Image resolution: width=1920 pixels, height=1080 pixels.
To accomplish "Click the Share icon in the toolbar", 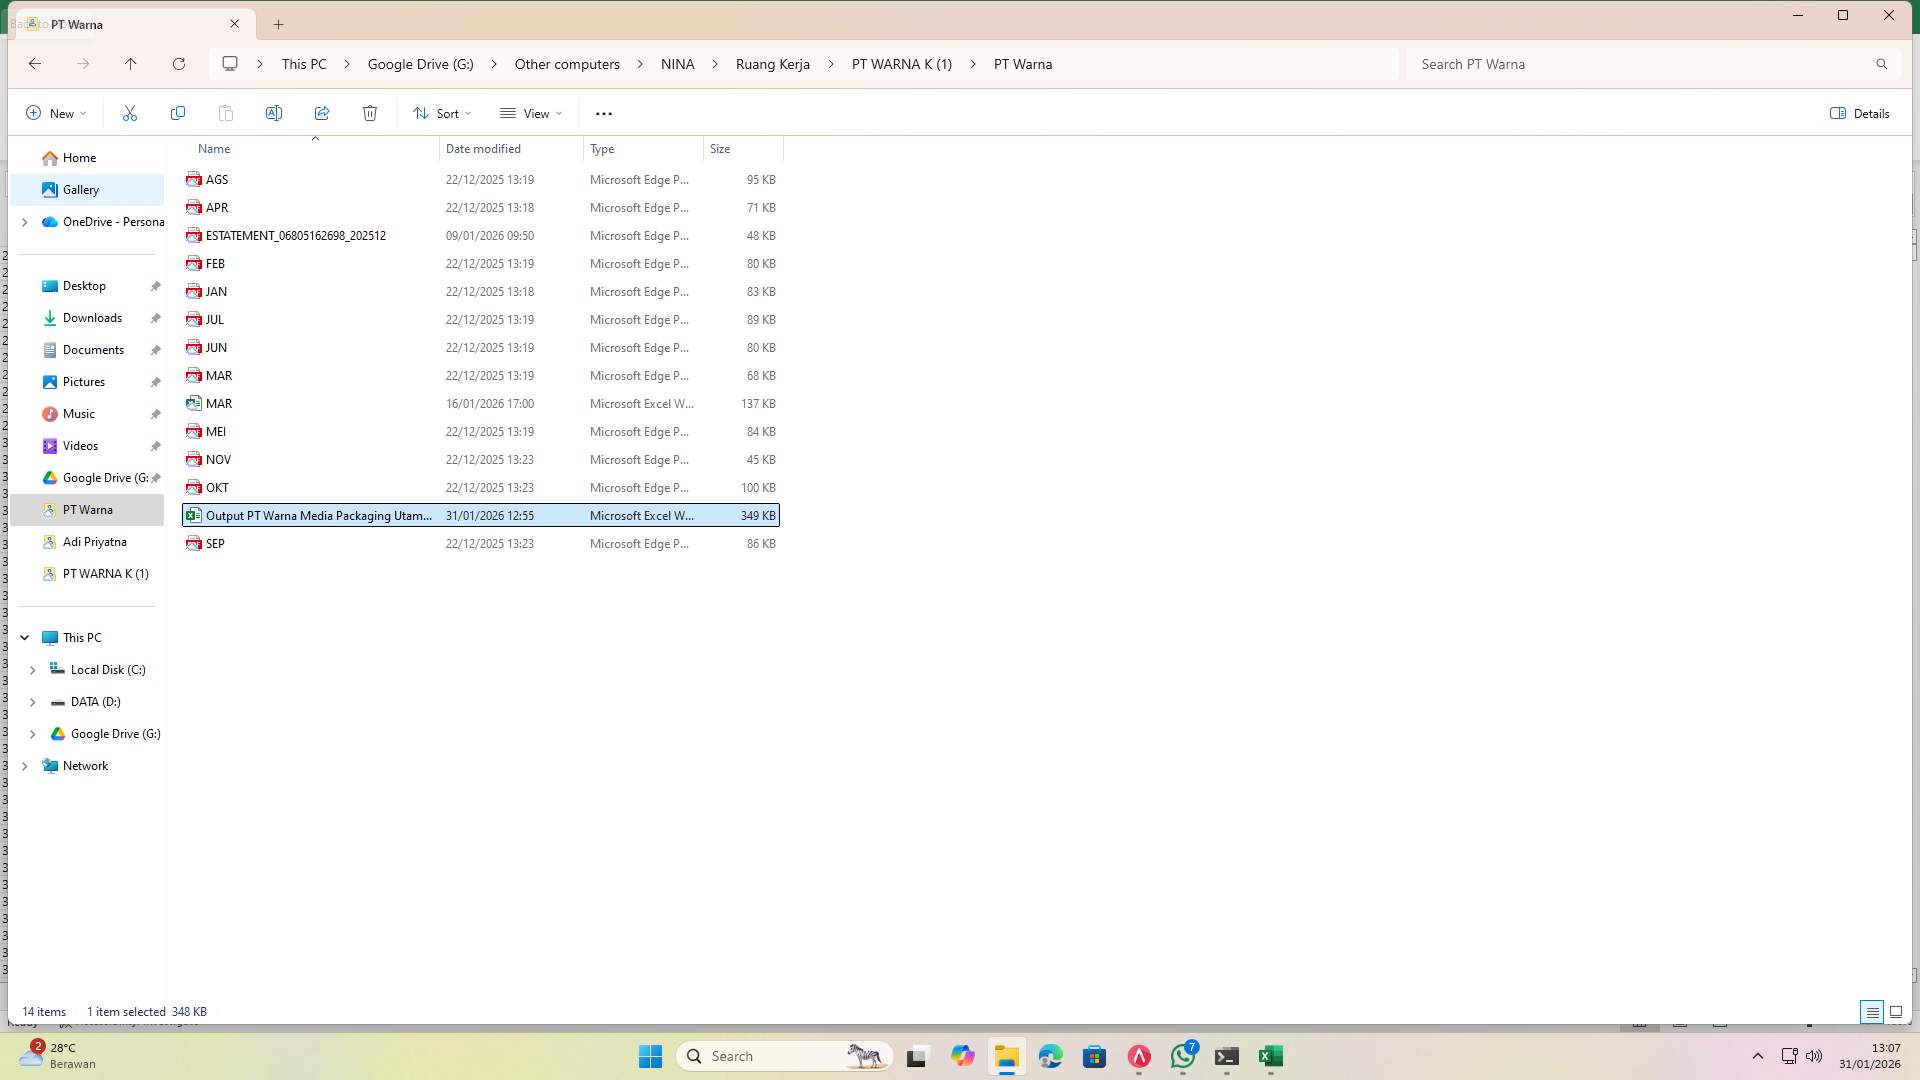I will [x=322, y=113].
